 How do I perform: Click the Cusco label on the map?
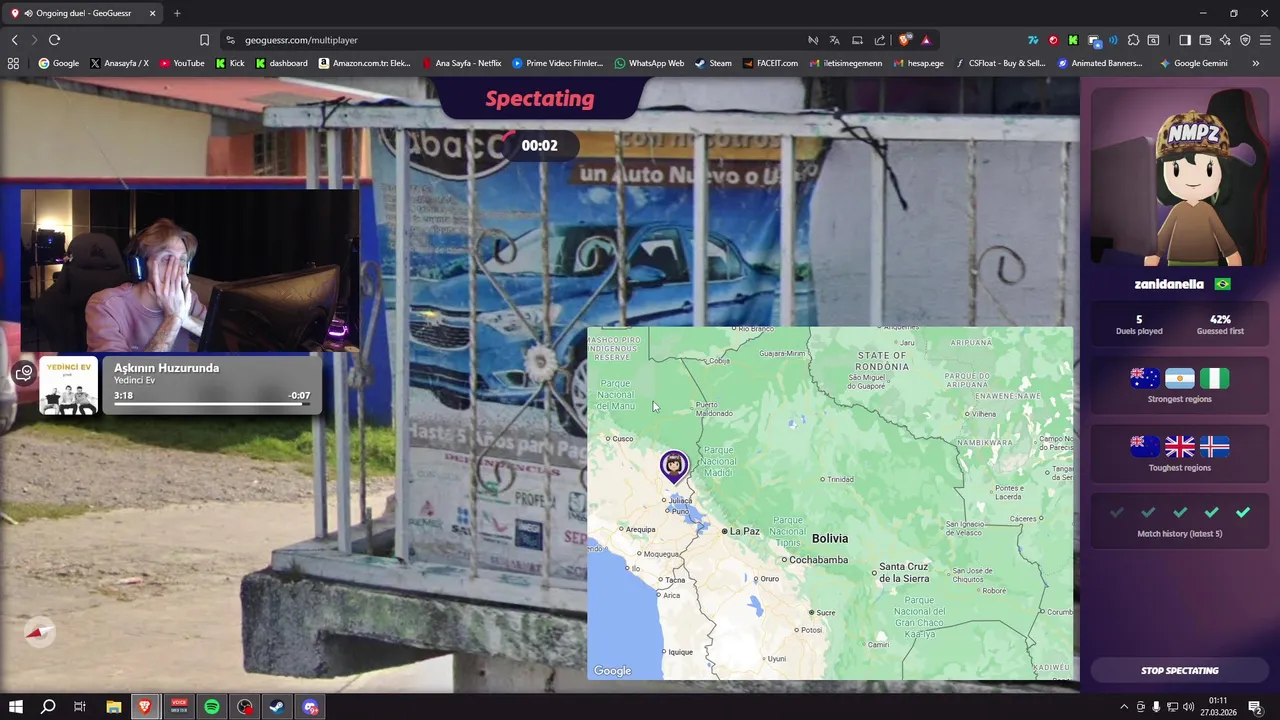pyautogui.click(x=622, y=438)
